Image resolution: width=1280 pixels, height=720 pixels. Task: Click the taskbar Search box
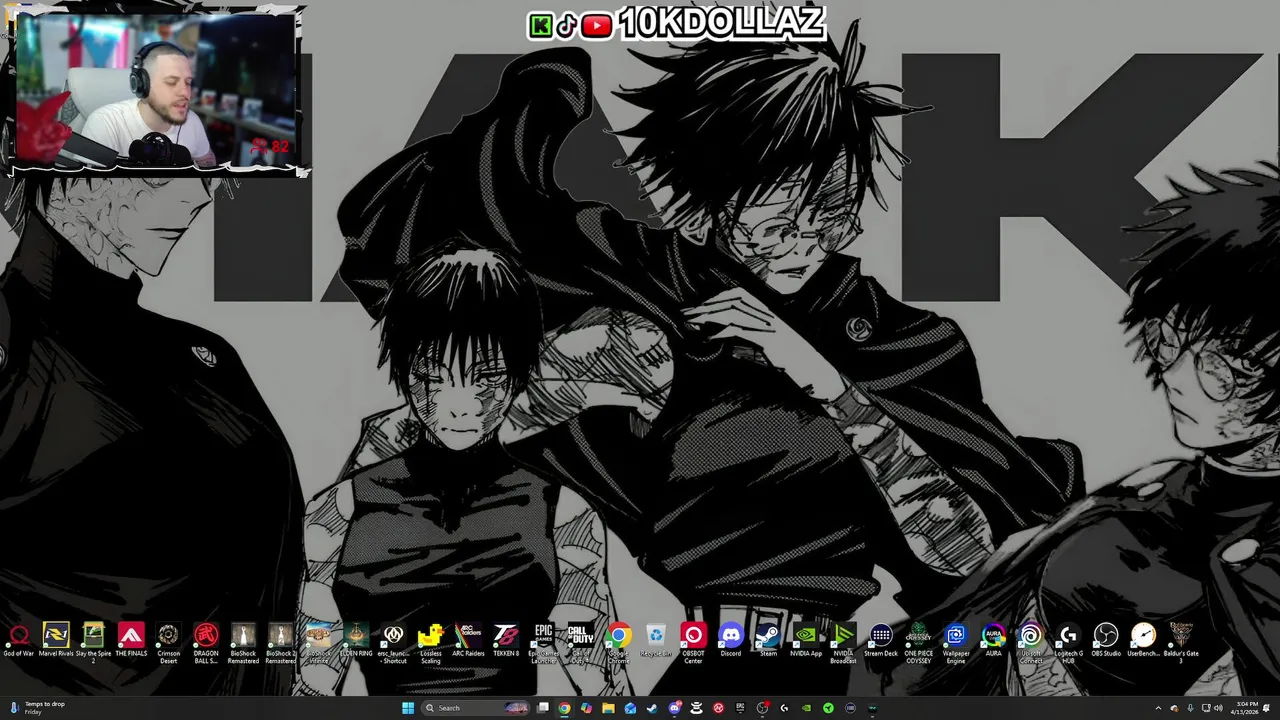tap(475, 708)
